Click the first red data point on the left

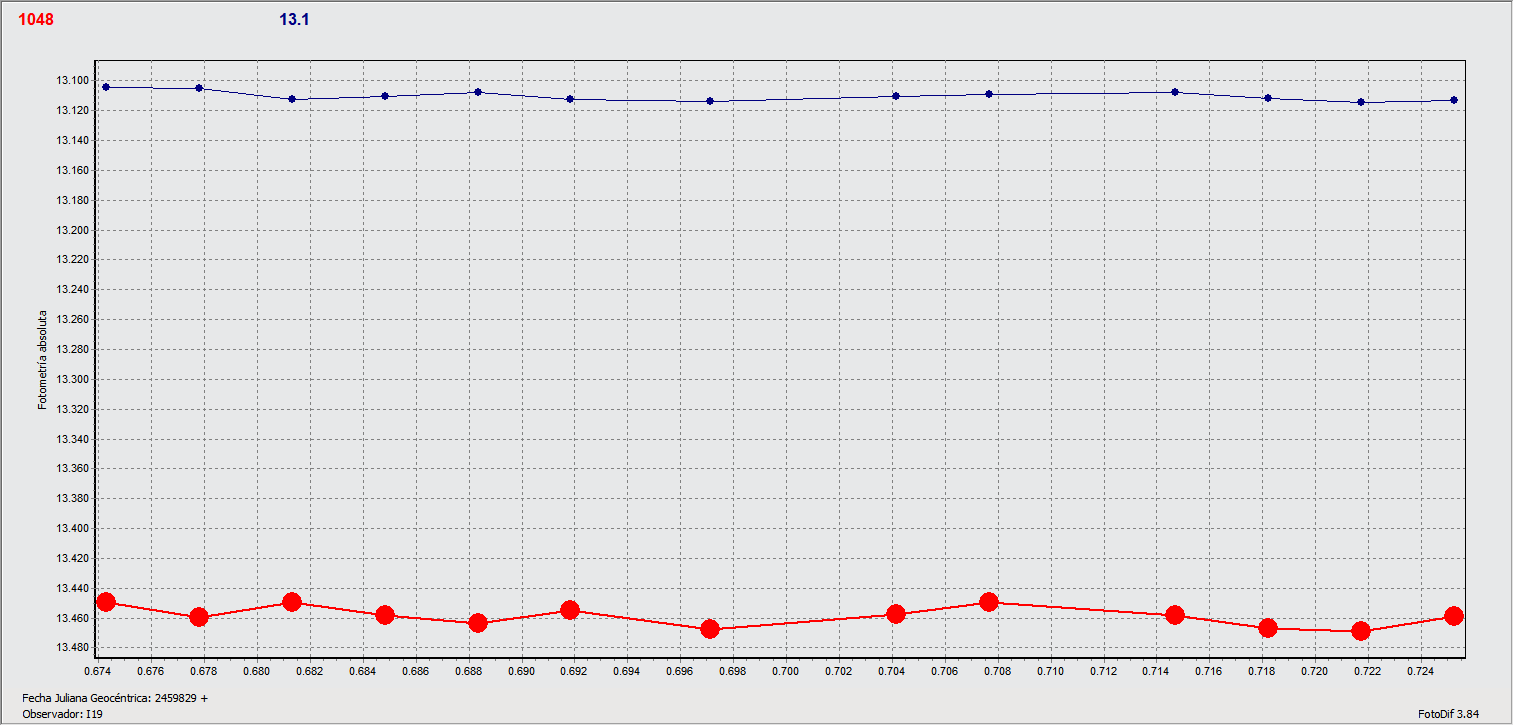click(x=106, y=602)
